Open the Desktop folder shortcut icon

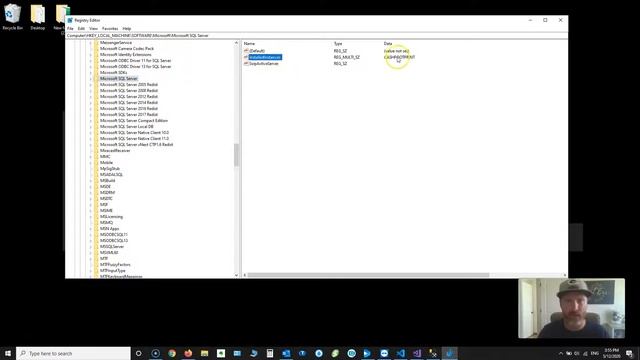tap(38, 17)
